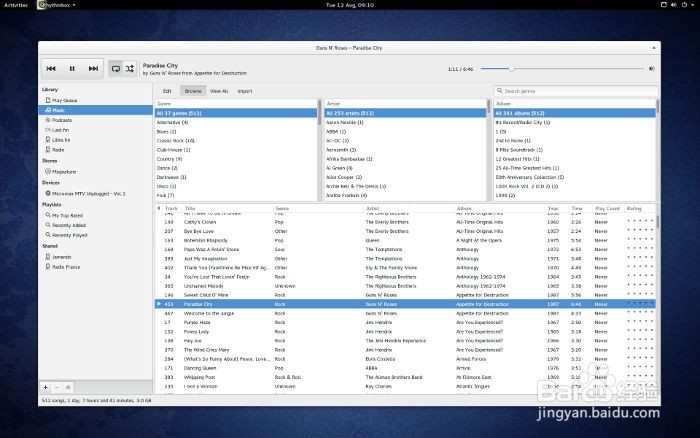Select Music in the Library sidebar
The width and height of the screenshot is (700, 438).
[96, 110]
